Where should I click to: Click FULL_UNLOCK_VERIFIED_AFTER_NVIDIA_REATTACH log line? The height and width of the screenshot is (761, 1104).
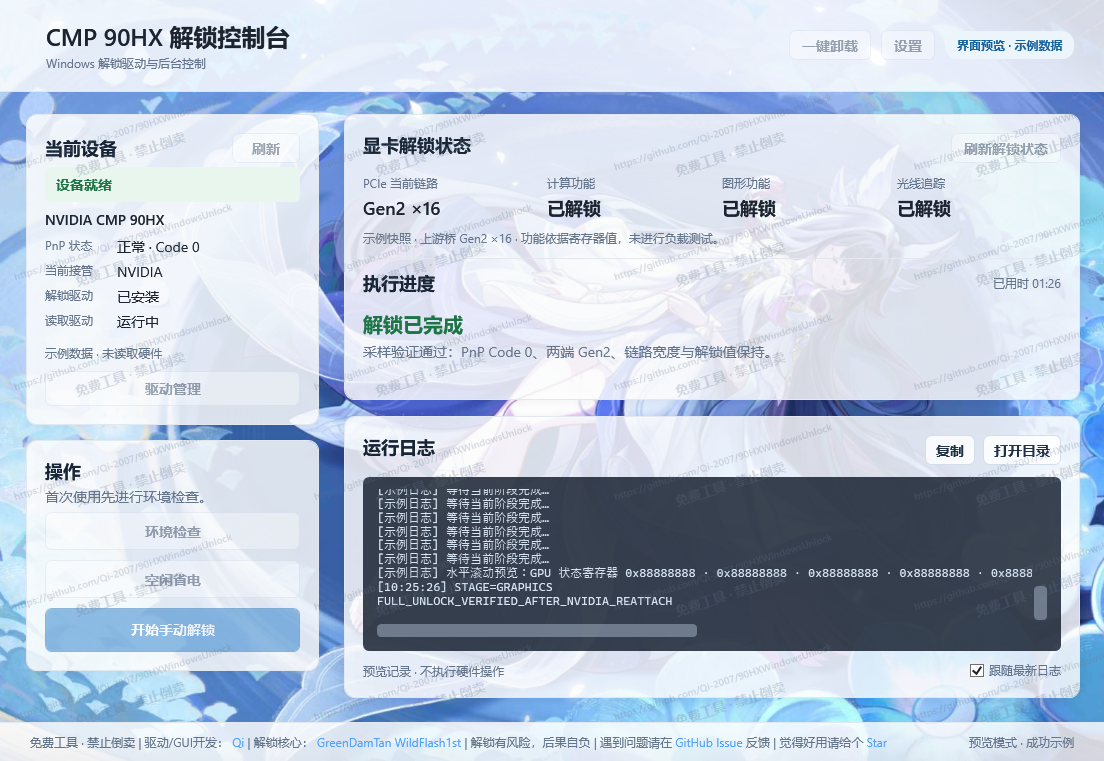coord(525,601)
